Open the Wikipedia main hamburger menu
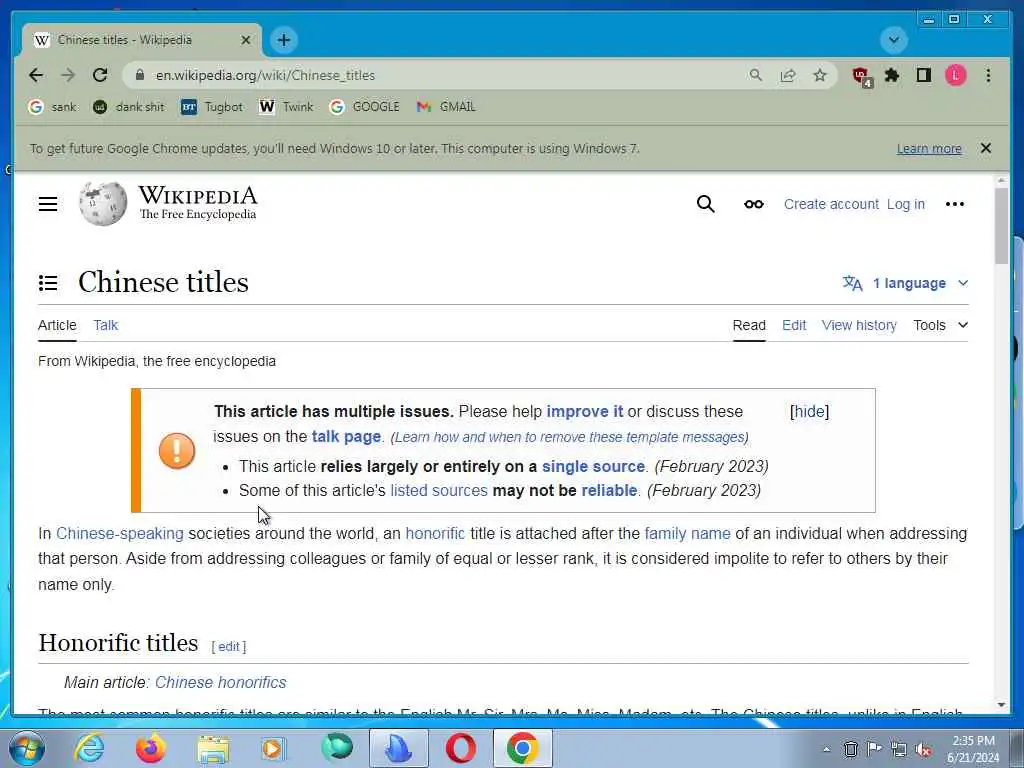 tap(48, 204)
